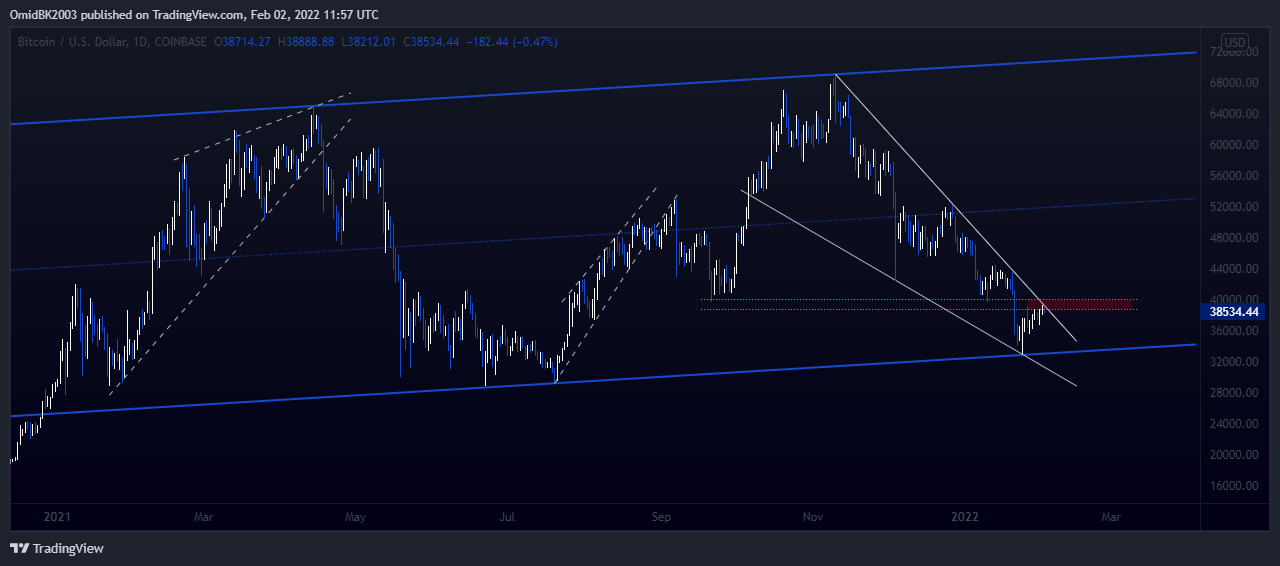Click the TradingView logo at the bottom

pos(57,548)
